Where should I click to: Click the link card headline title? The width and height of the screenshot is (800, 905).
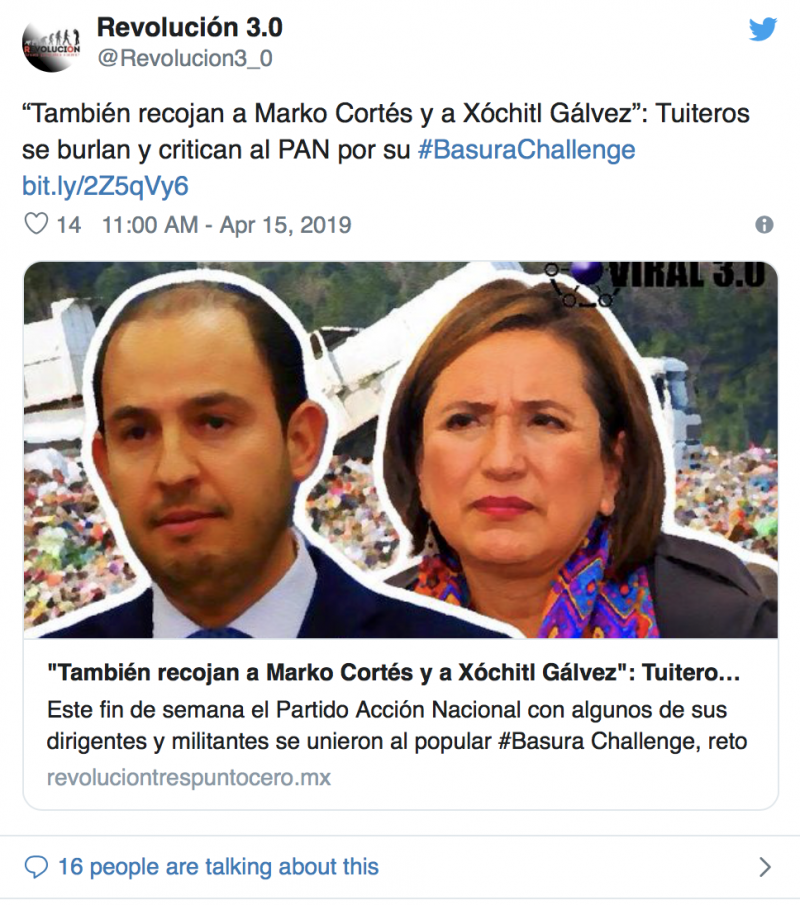click(x=393, y=672)
